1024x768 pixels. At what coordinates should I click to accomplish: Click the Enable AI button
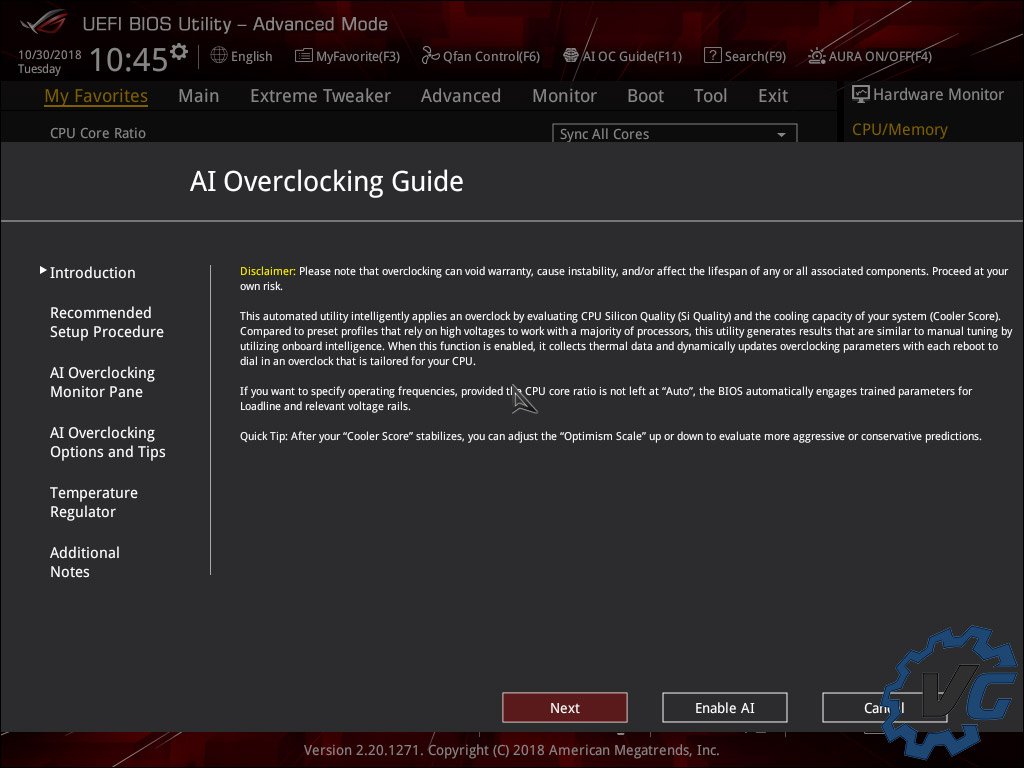(x=724, y=708)
